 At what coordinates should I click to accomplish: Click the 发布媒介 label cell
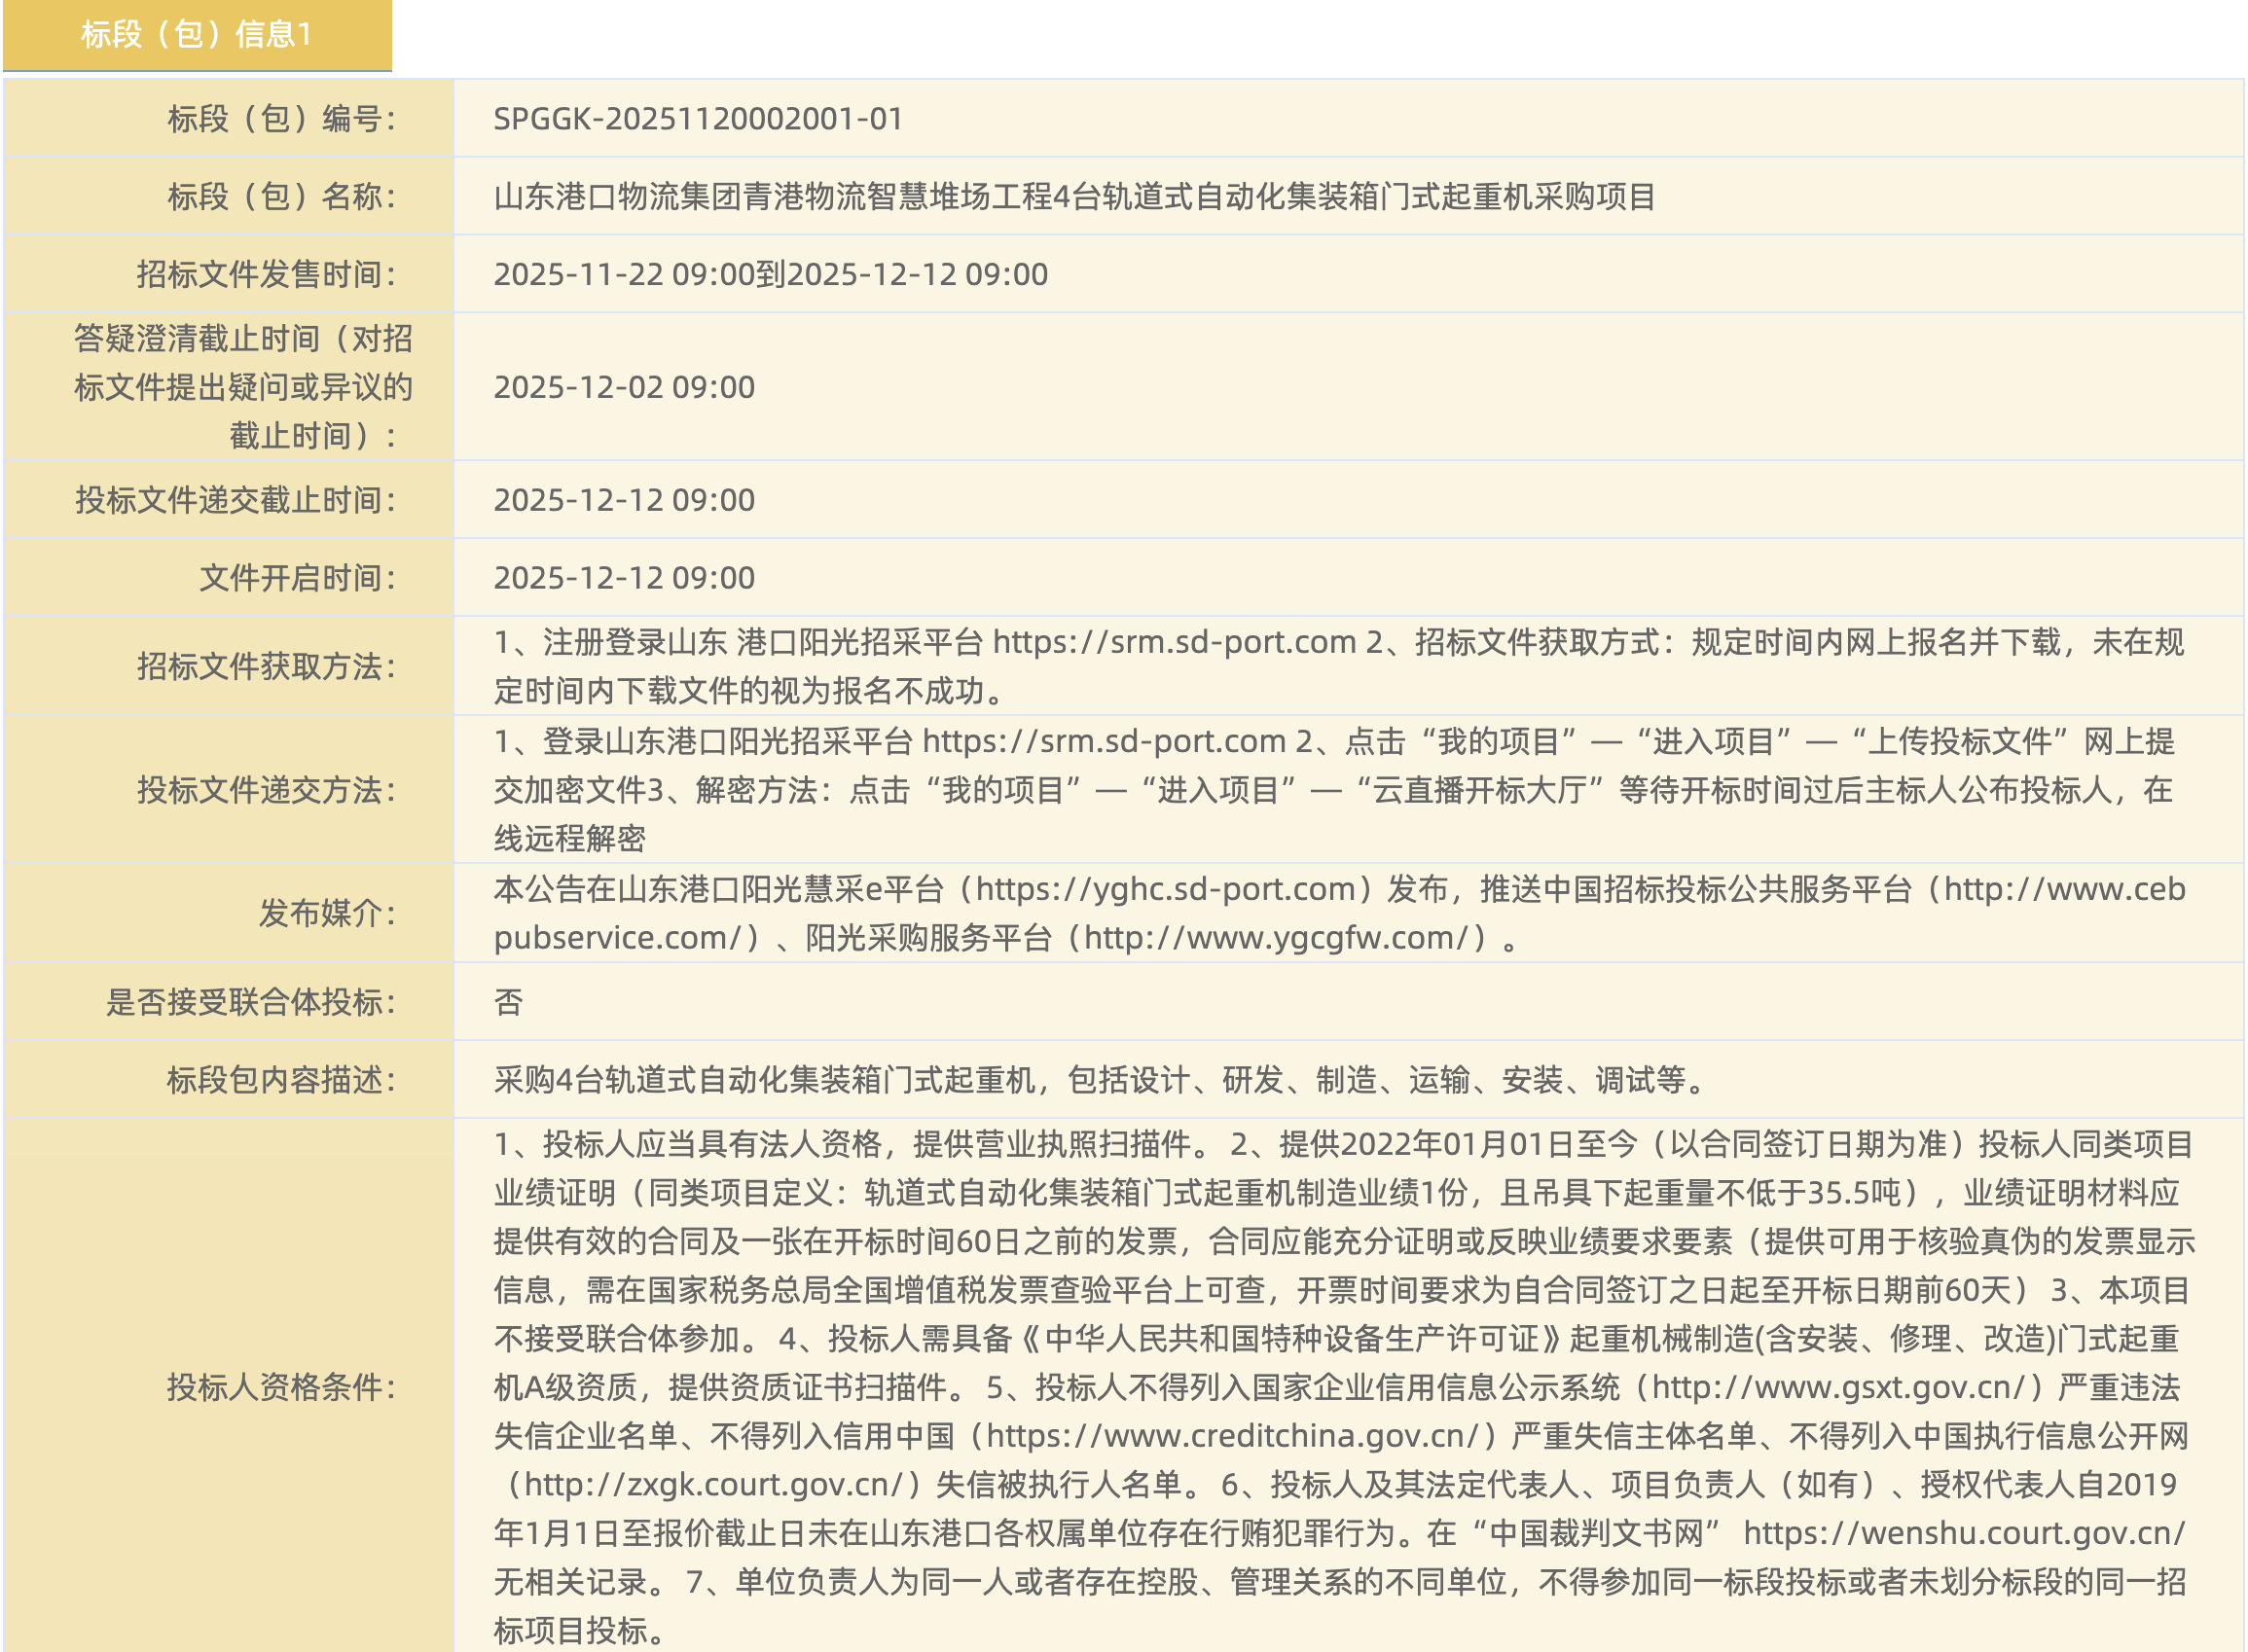coord(327,913)
